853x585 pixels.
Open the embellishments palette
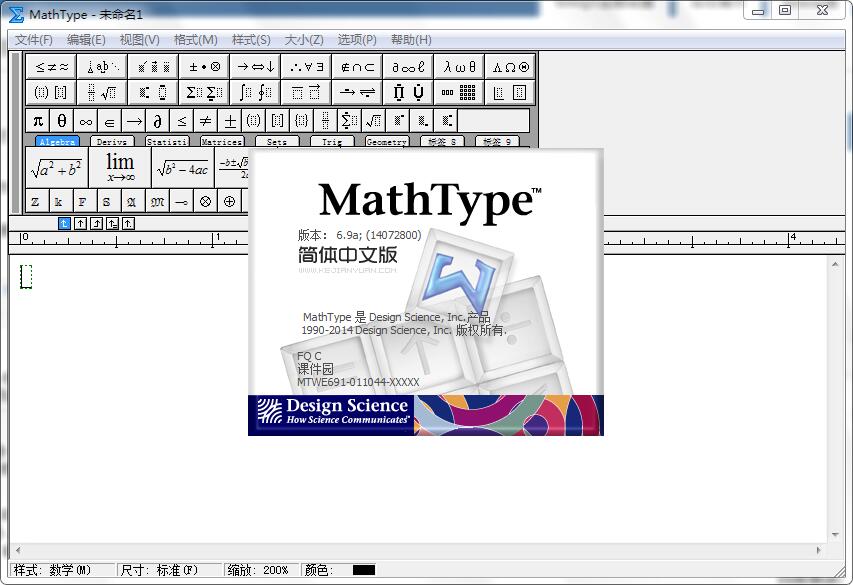point(153,67)
